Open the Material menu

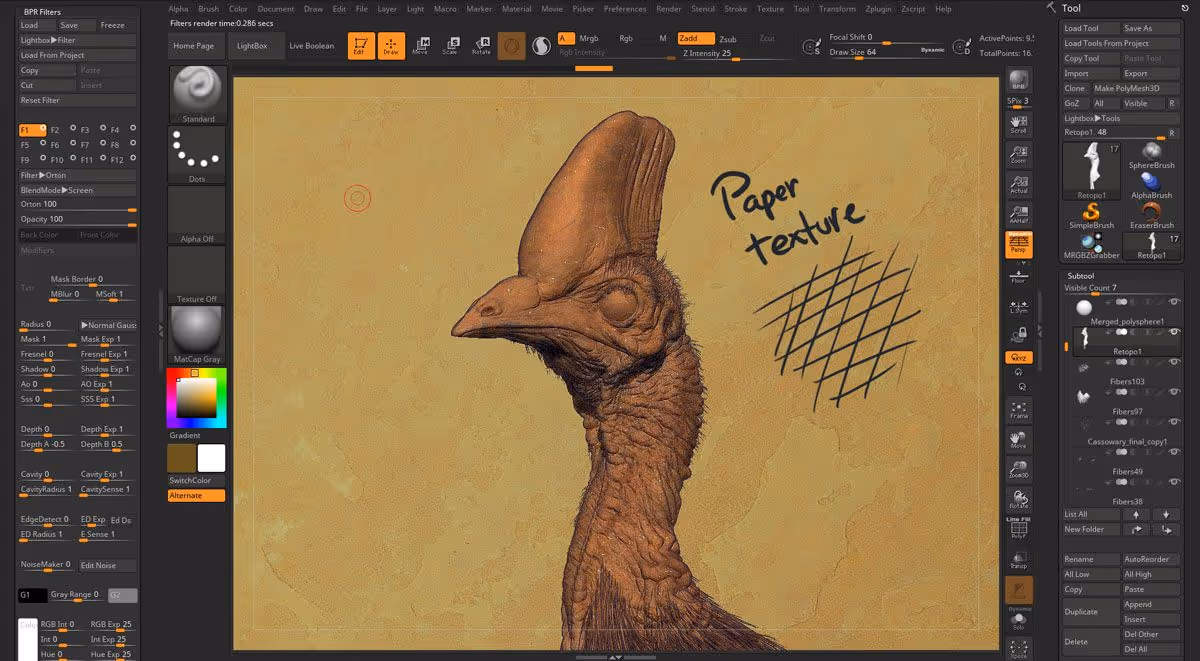pyautogui.click(x=516, y=9)
